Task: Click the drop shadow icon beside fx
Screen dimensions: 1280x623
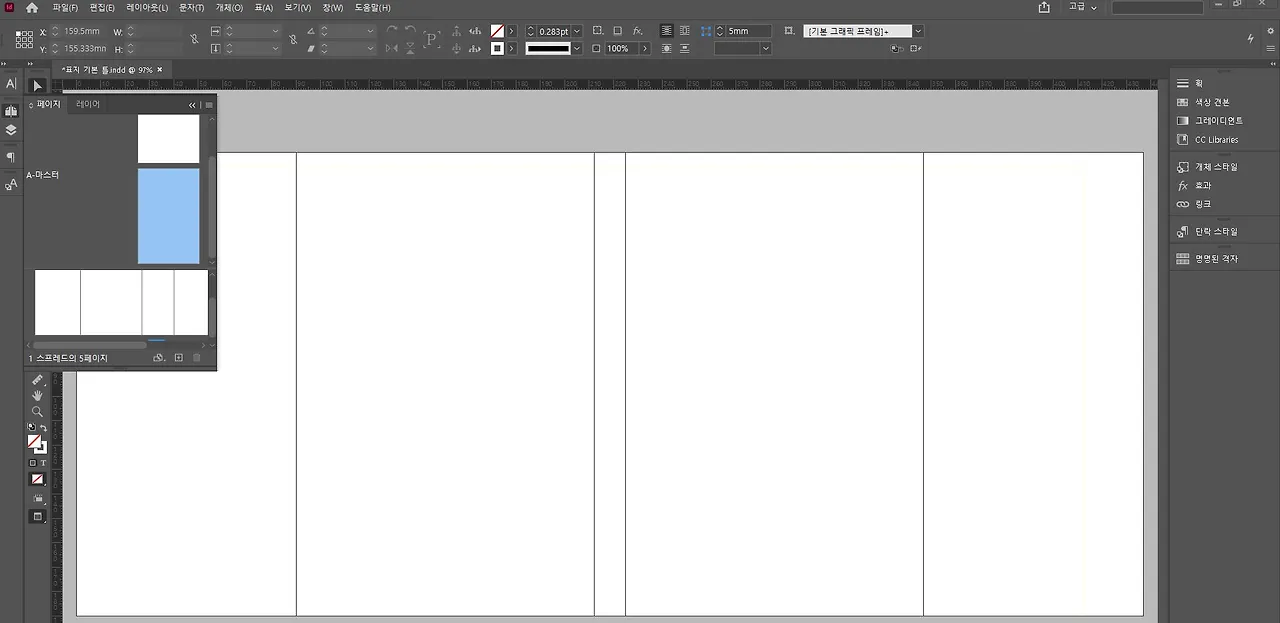Action: point(617,31)
